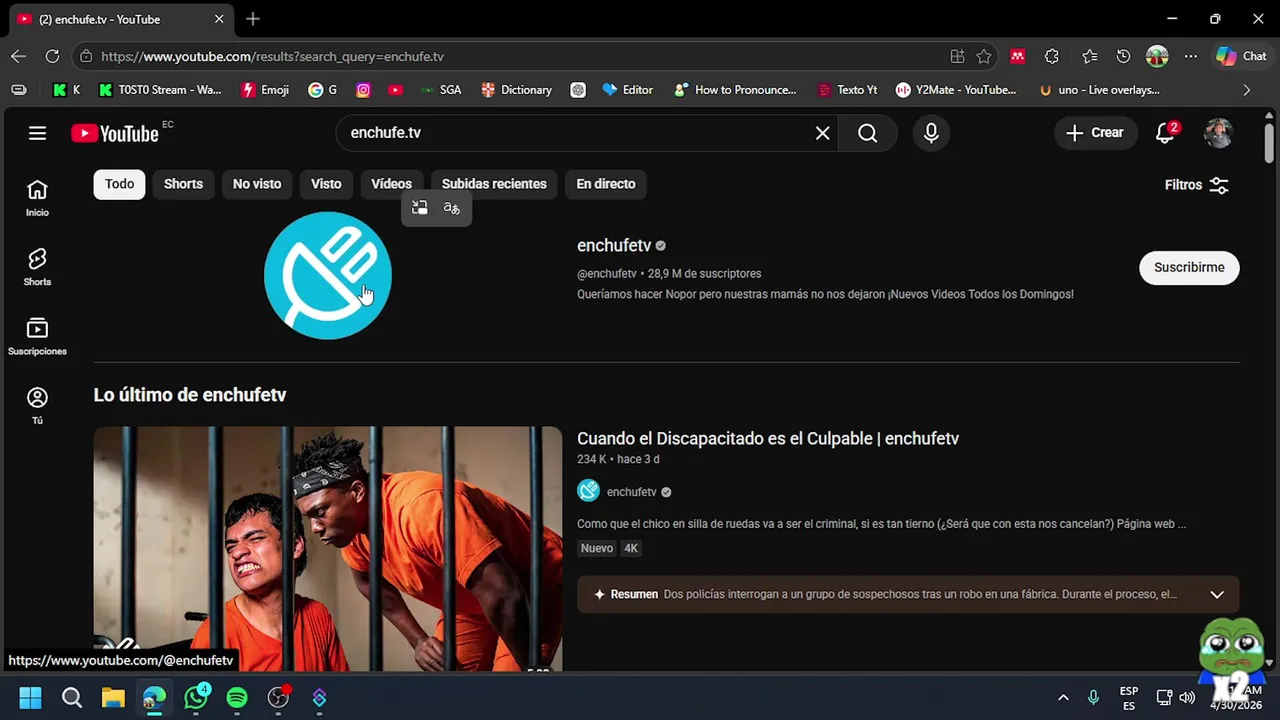
Task: View site information icon in the address bar
Action: [86, 56]
